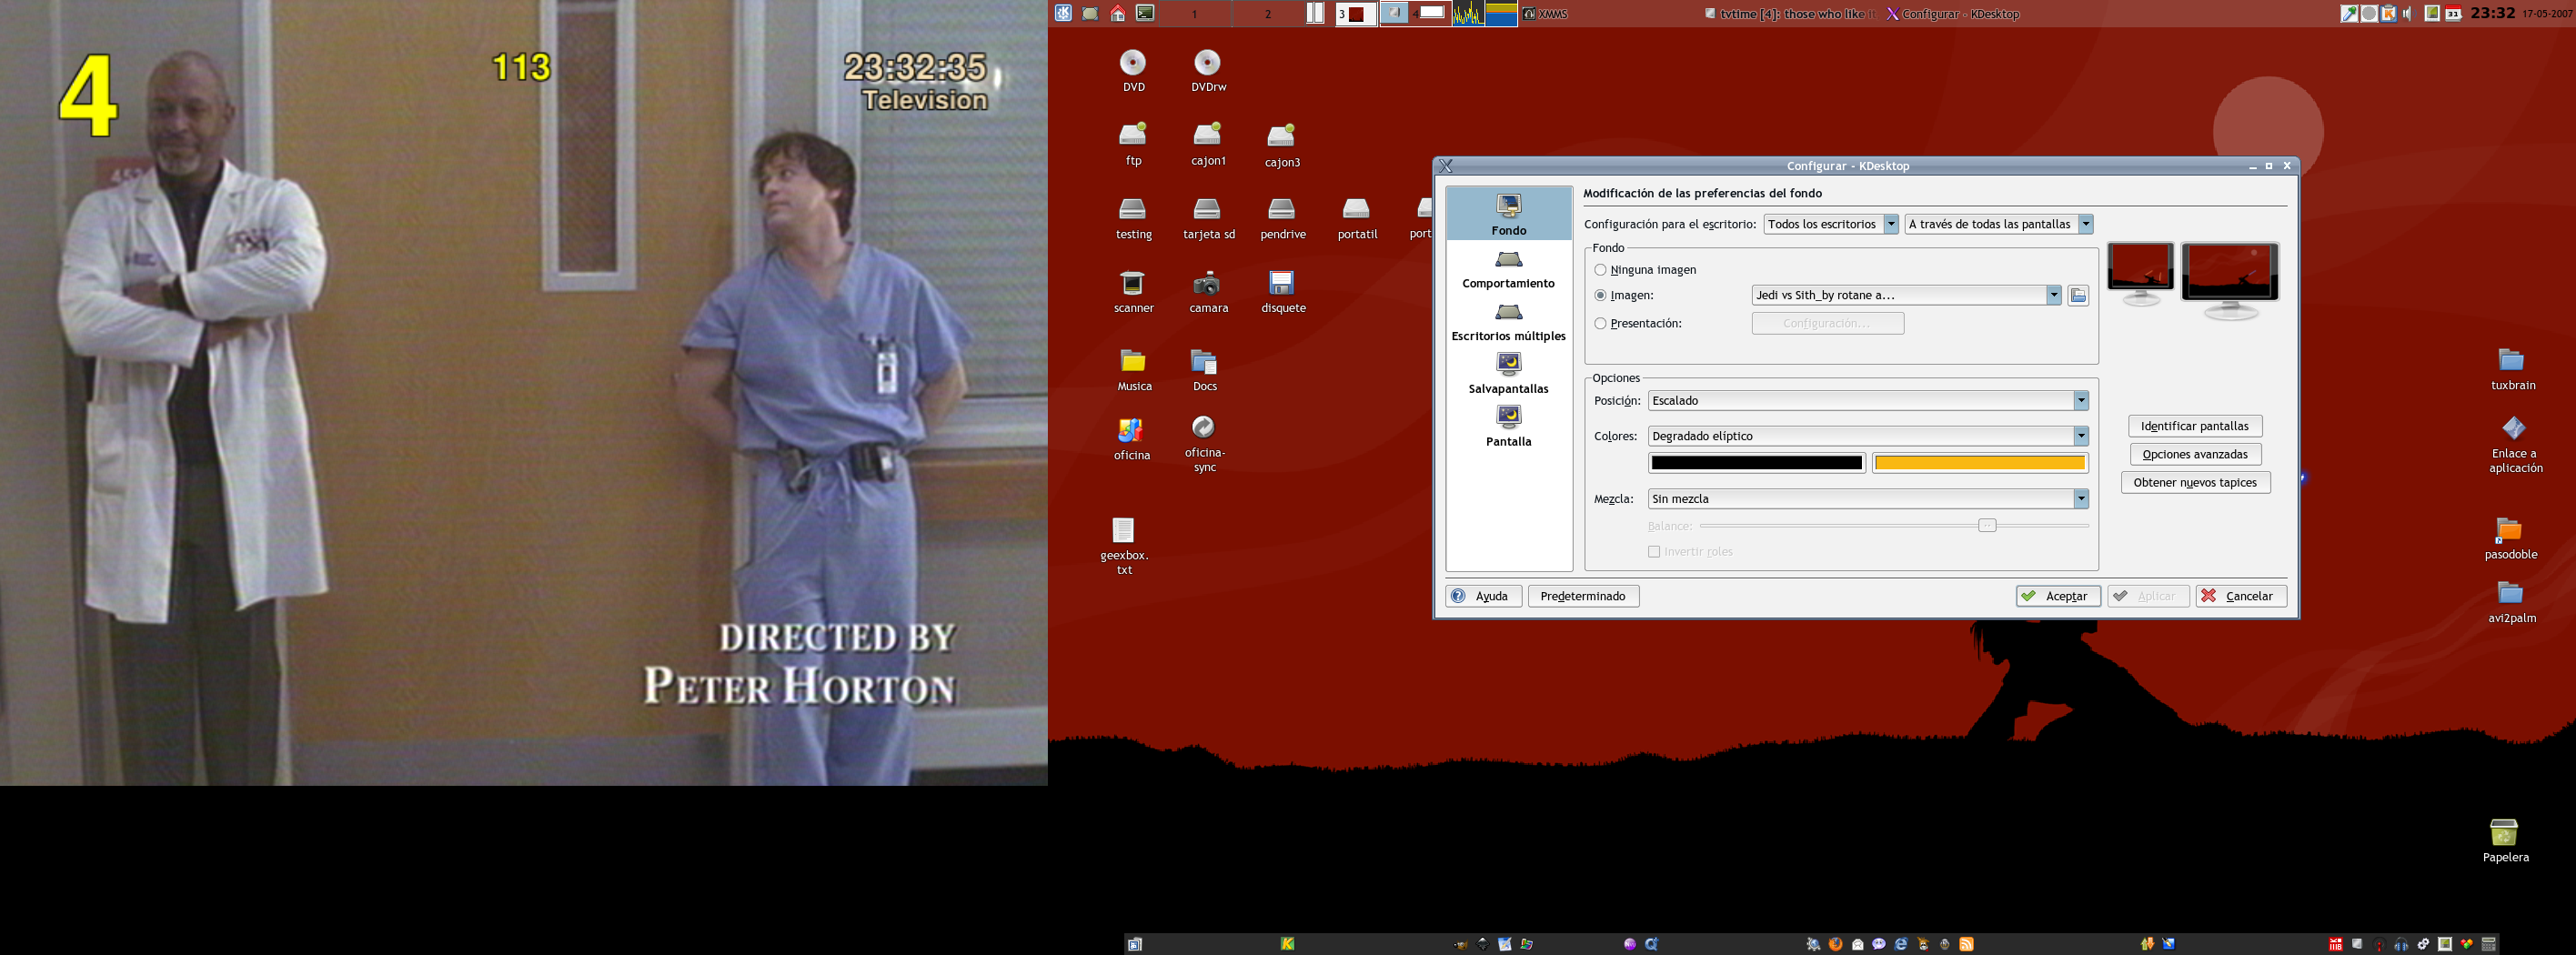
Task: Open Escritorios múltiples section
Action: [x=1508, y=323]
